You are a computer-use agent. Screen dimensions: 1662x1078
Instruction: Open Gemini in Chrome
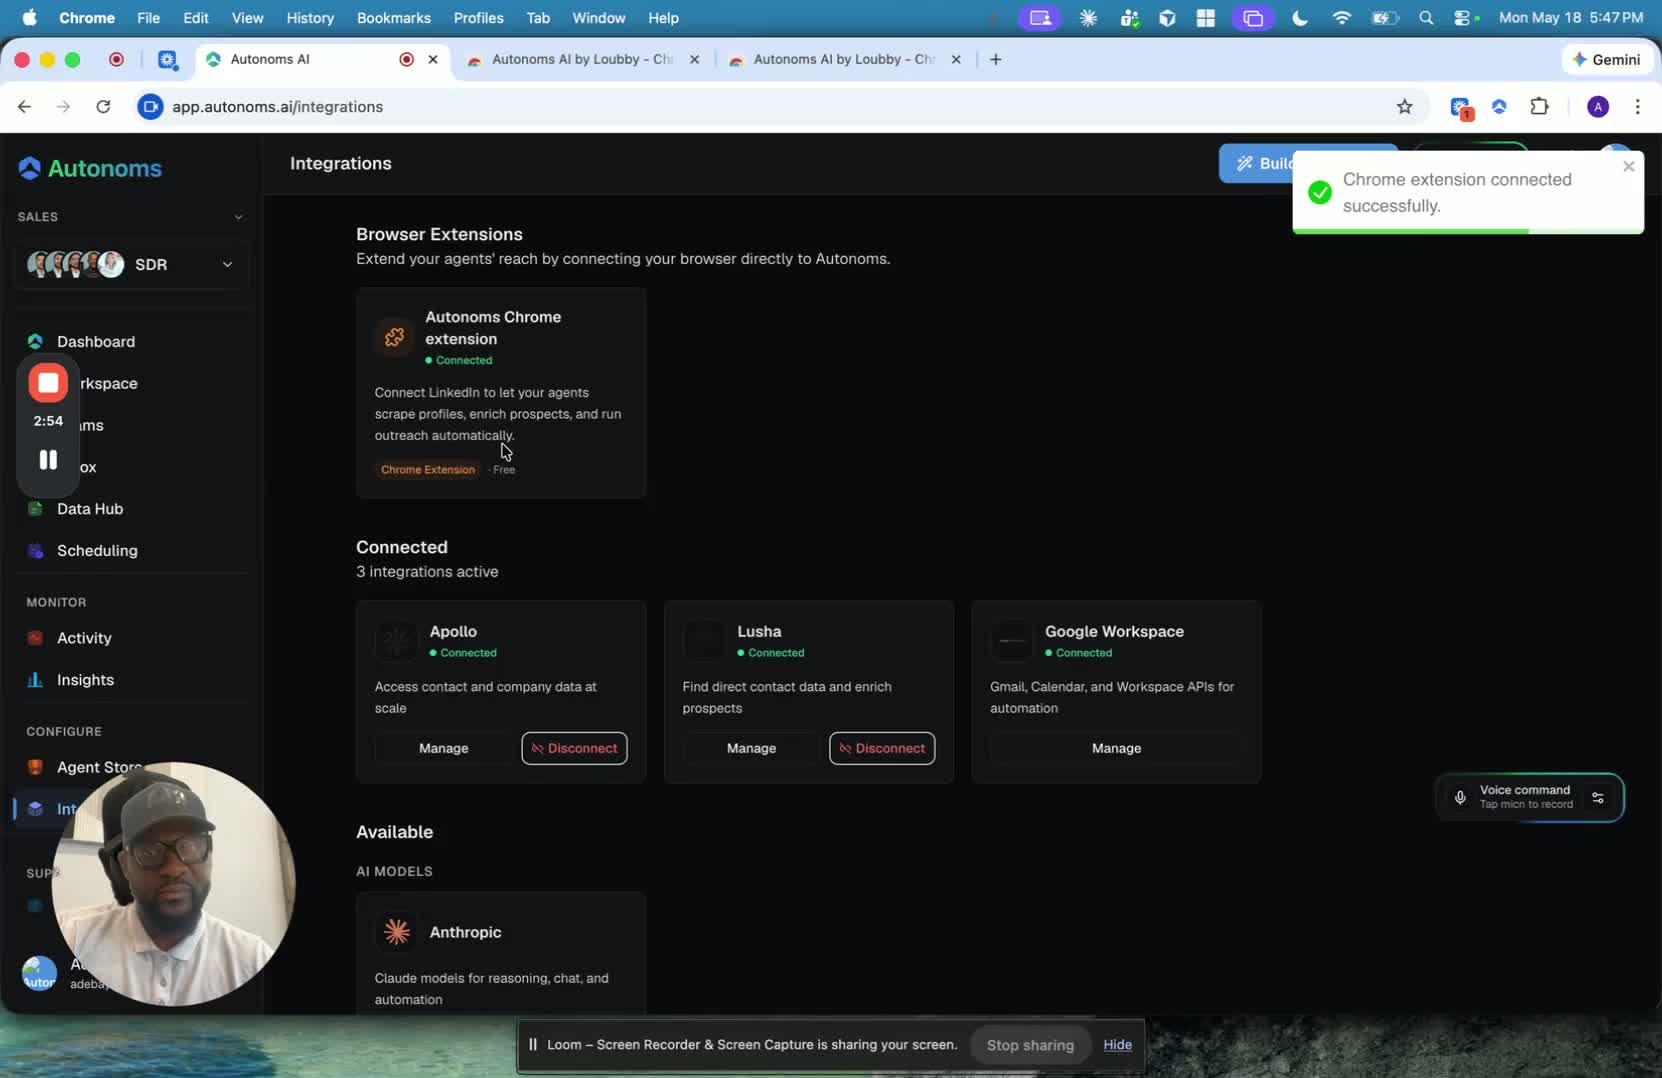[1606, 60]
